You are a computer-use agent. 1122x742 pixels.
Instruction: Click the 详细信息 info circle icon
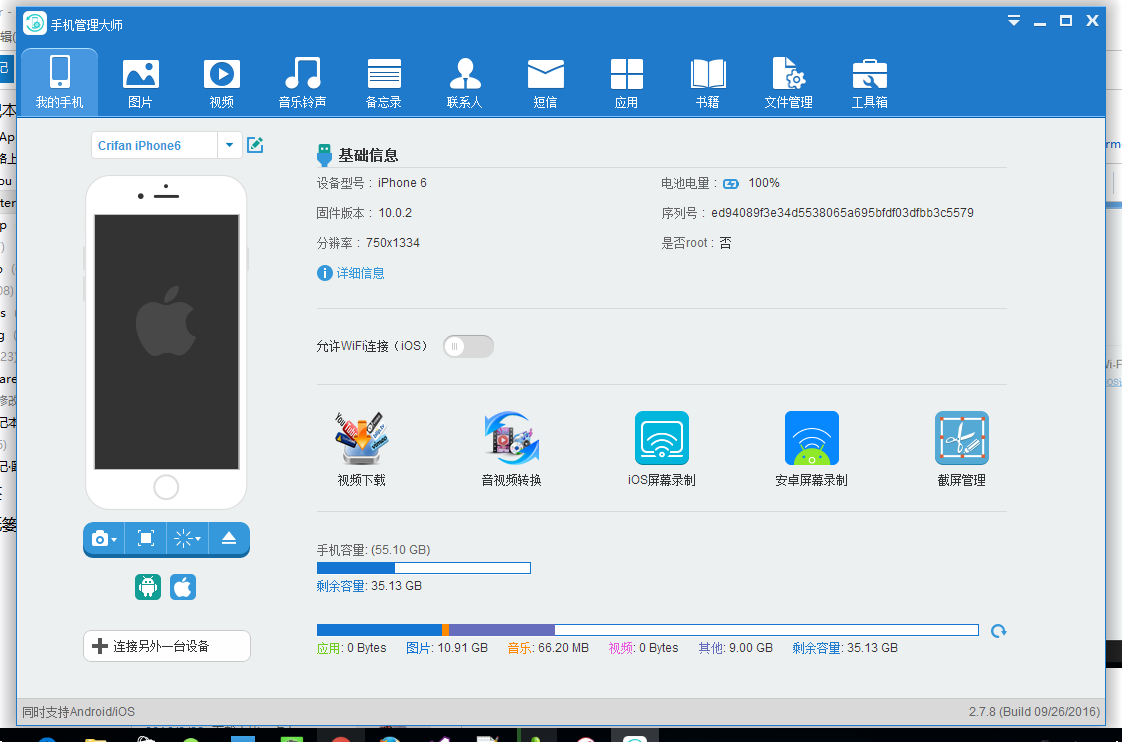[x=325, y=273]
